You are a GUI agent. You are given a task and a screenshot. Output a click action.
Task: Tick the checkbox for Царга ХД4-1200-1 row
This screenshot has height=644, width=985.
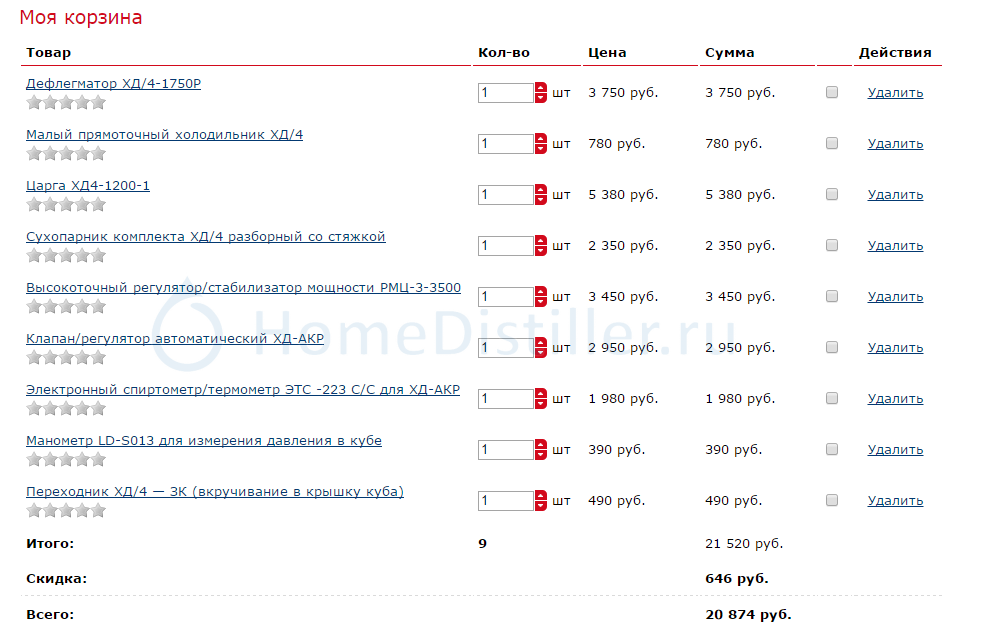(x=832, y=194)
